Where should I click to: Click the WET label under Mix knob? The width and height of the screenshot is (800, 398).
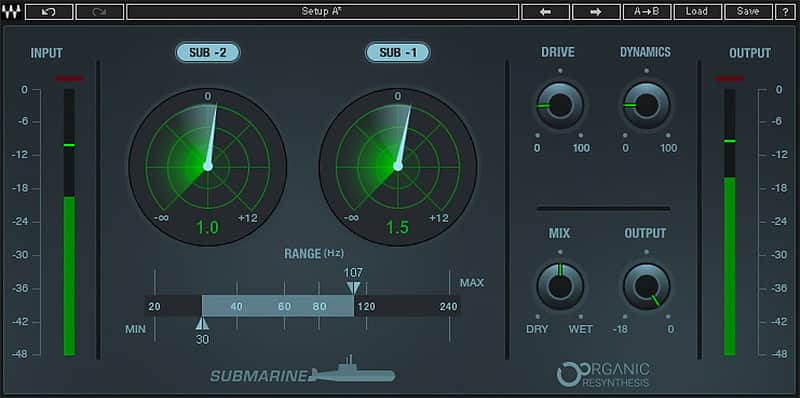[581, 329]
